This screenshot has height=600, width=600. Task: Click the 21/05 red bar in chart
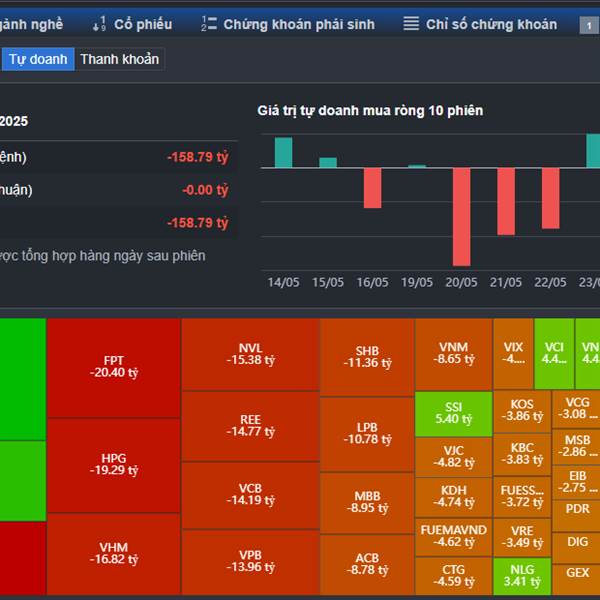[506, 201]
